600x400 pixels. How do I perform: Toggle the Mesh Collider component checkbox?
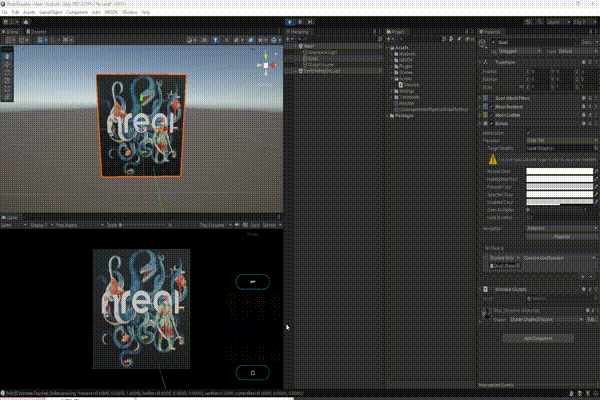click(x=494, y=117)
